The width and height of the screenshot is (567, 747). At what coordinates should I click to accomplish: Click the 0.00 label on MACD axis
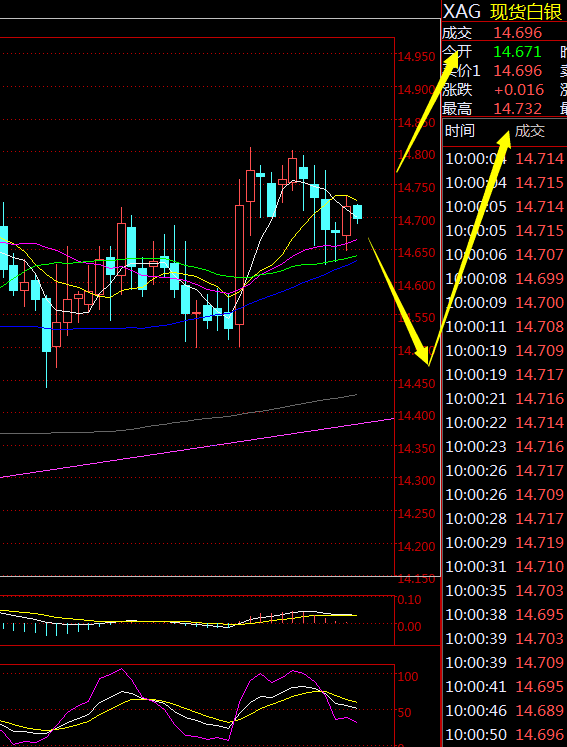(409, 626)
